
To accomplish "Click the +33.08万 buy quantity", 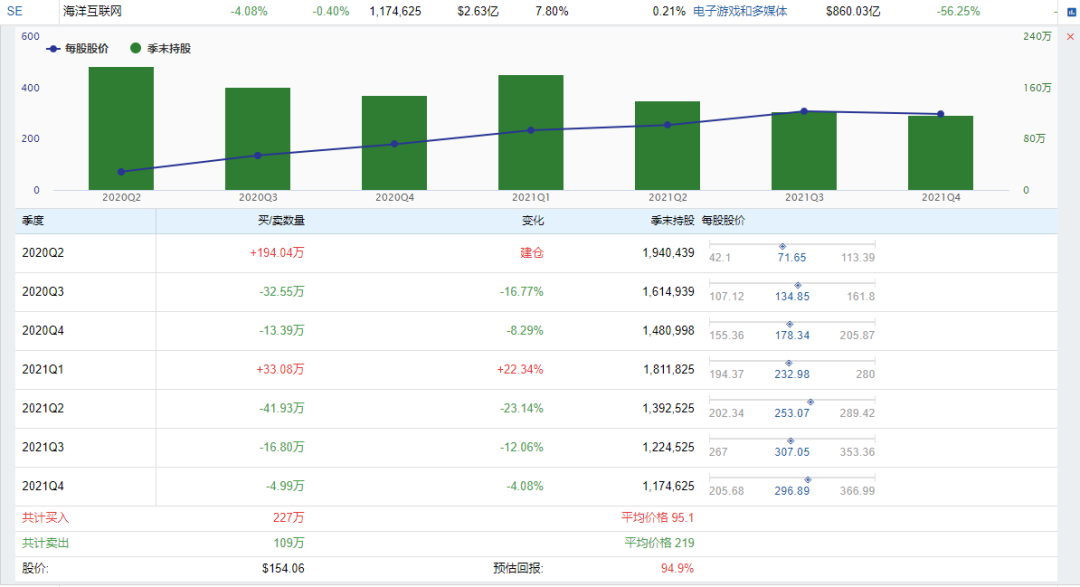I will [x=280, y=369].
